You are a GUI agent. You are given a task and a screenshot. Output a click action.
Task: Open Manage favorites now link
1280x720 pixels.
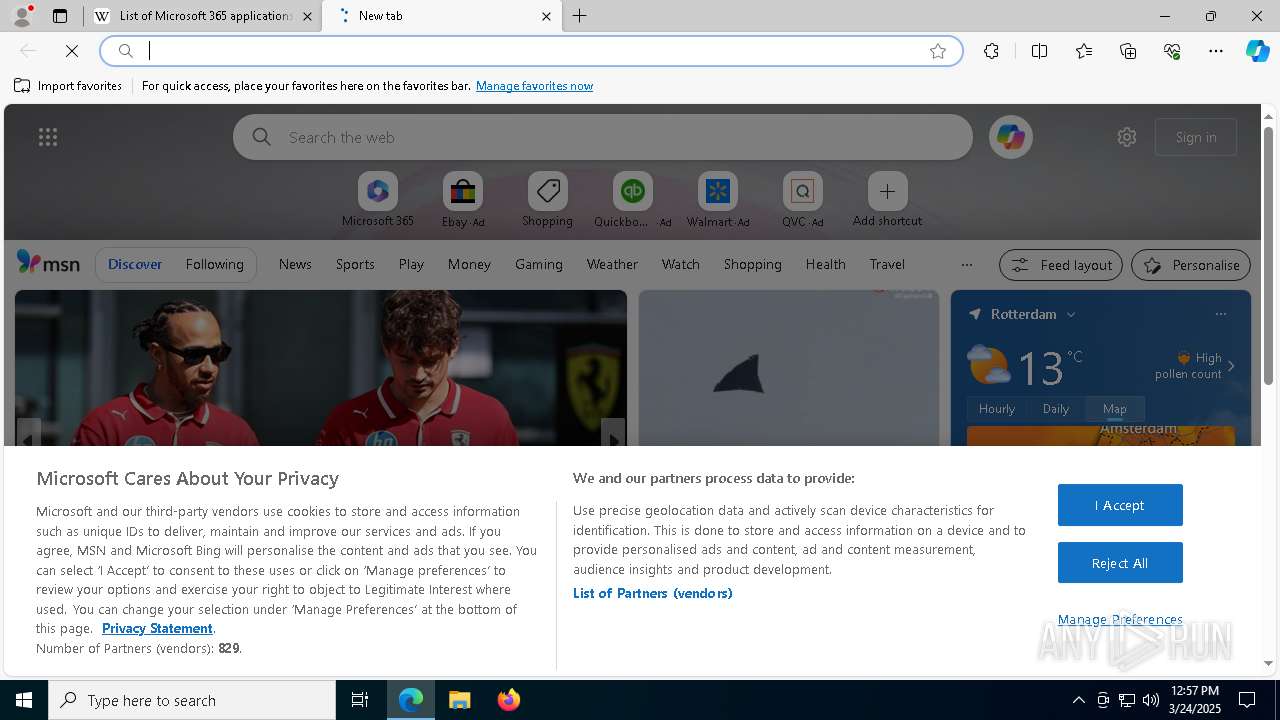point(534,86)
